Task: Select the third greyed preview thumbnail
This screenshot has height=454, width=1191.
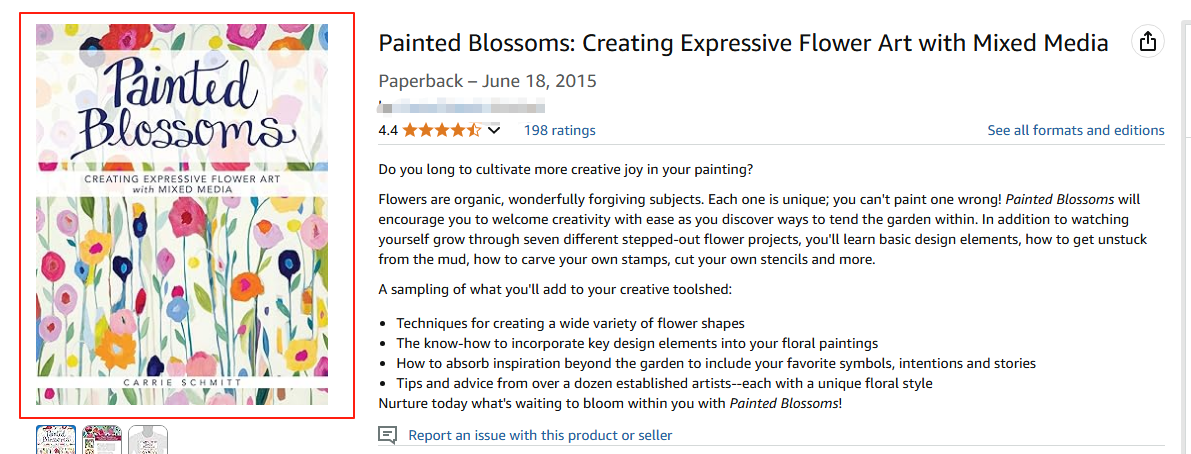Action: (x=148, y=440)
